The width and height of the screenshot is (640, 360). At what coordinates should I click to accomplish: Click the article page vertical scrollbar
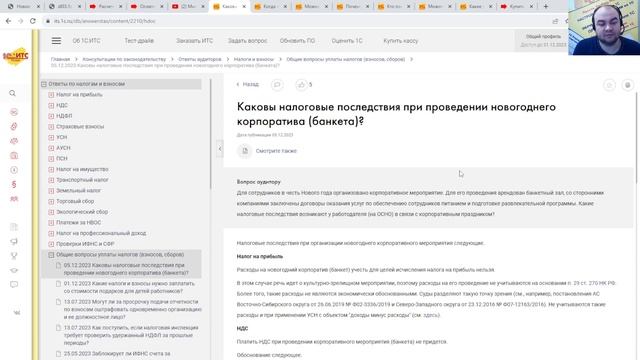pos(636,138)
